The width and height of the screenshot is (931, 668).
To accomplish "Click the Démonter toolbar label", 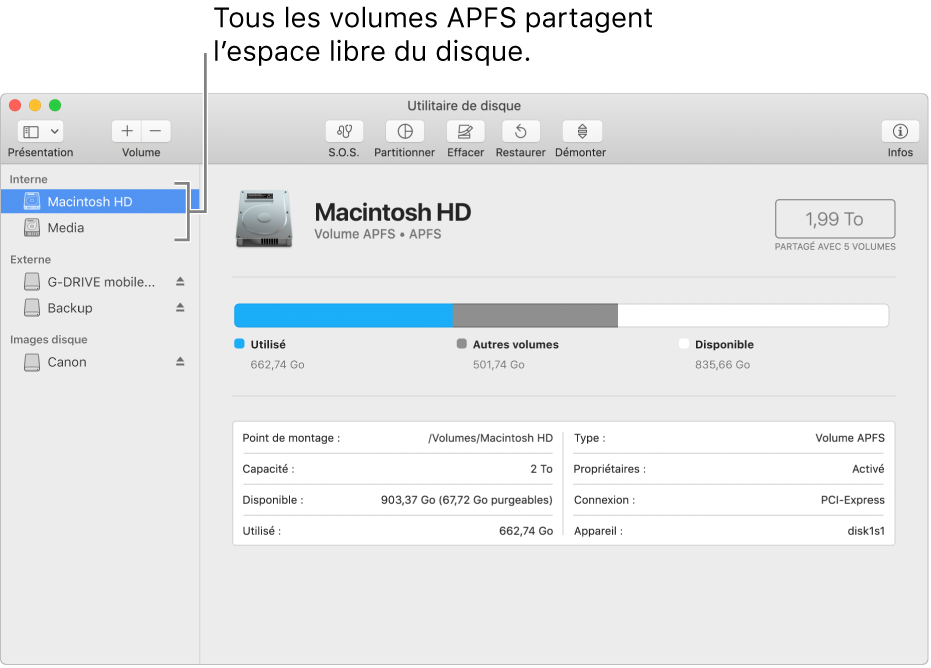I will click(581, 153).
